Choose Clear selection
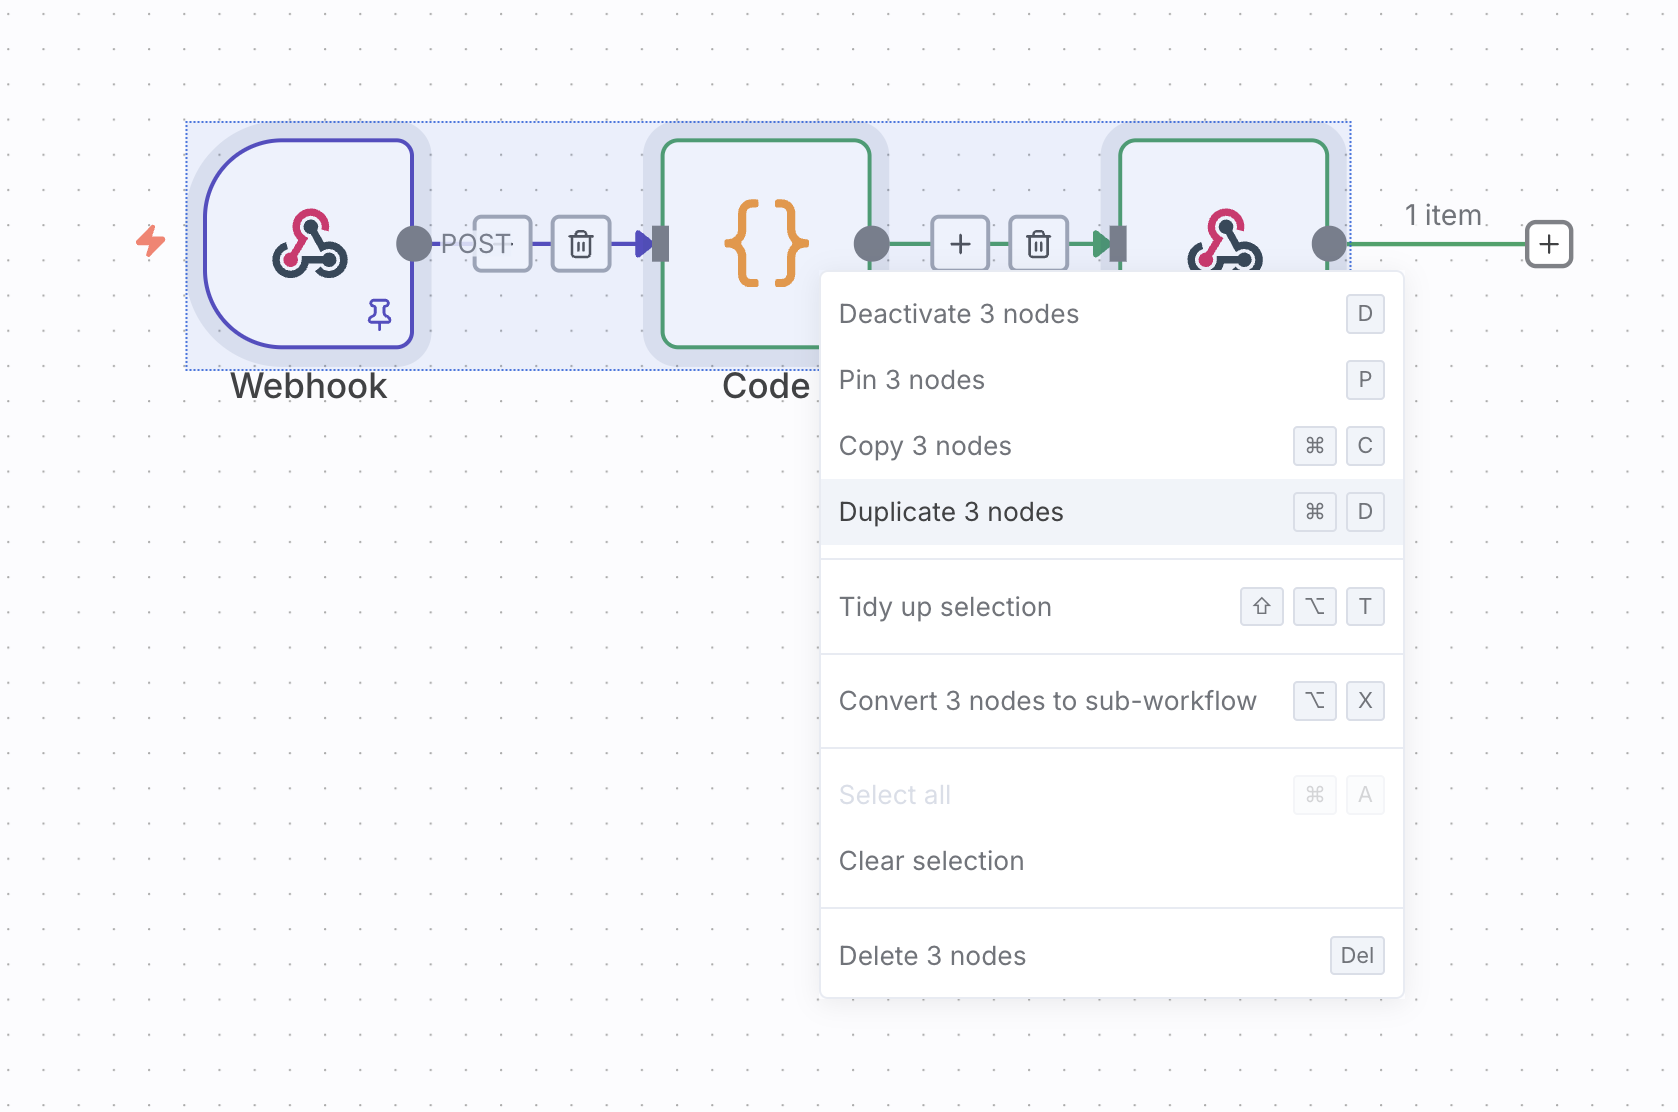This screenshot has width=1678, height=1112. pyautogui.click(x=931, y=861)
